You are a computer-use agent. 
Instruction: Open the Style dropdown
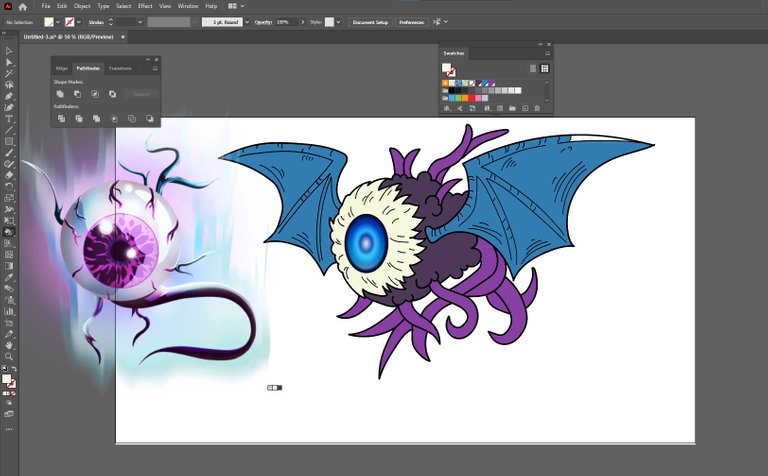tap(338, 22)
